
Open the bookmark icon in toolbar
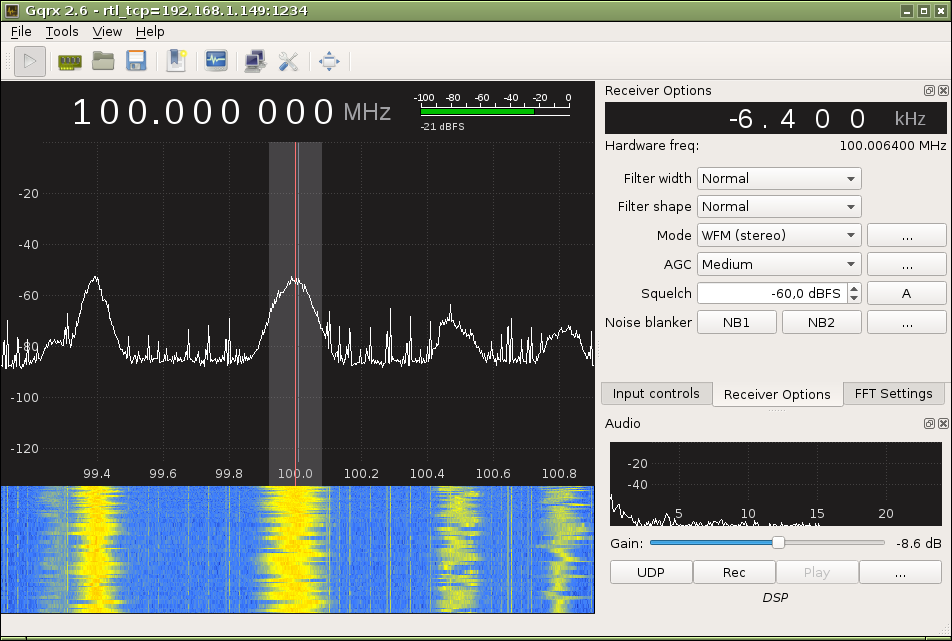pos(177,61)
